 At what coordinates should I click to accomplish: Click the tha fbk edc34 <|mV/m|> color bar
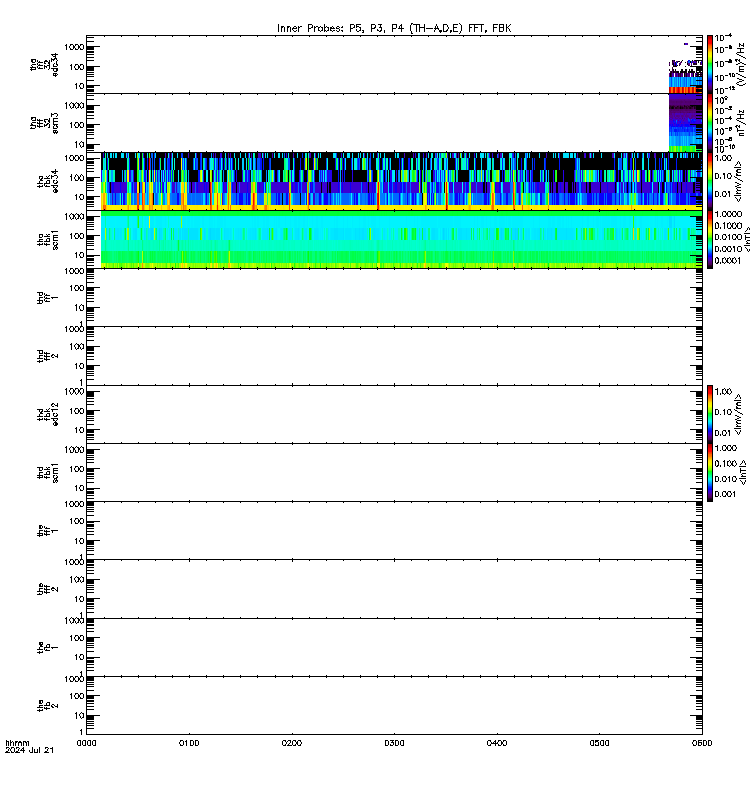tap(710, 181)
